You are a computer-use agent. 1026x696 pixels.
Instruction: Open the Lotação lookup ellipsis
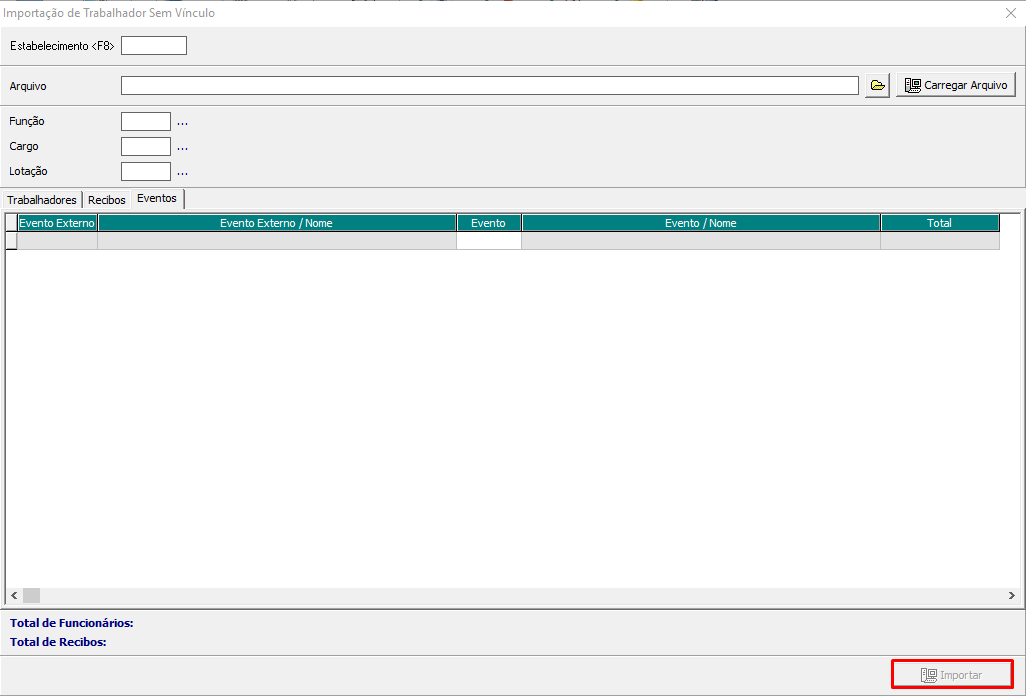click(182, 172)
